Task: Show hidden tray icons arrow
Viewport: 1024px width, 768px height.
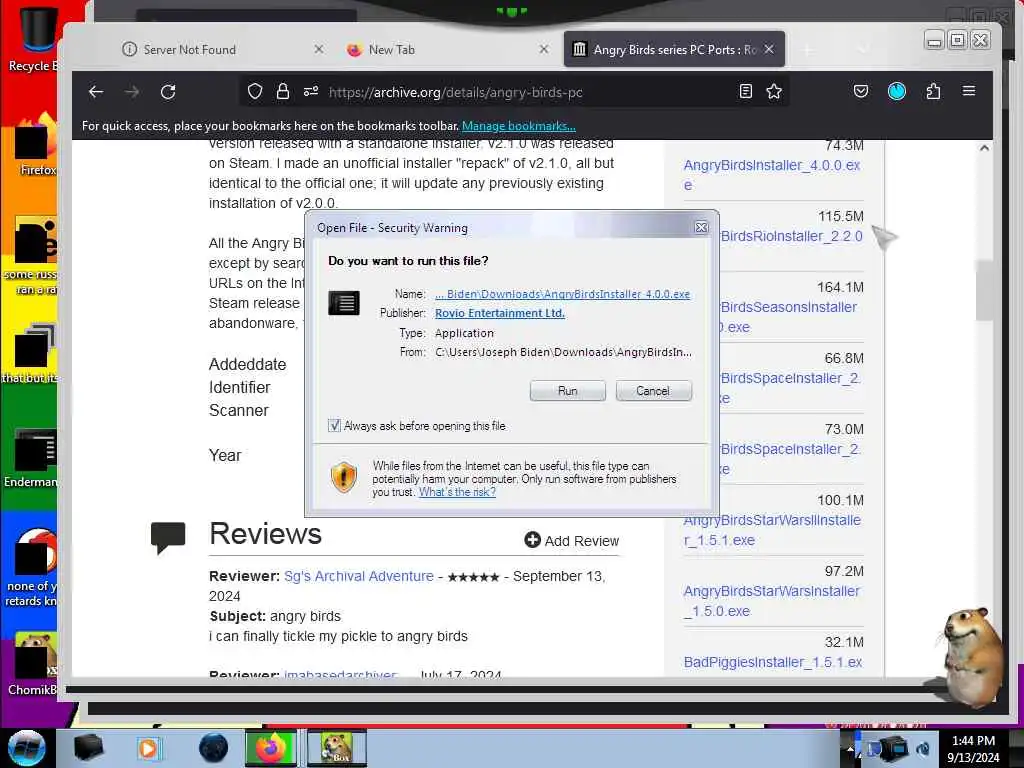Action: coord(850,748)
